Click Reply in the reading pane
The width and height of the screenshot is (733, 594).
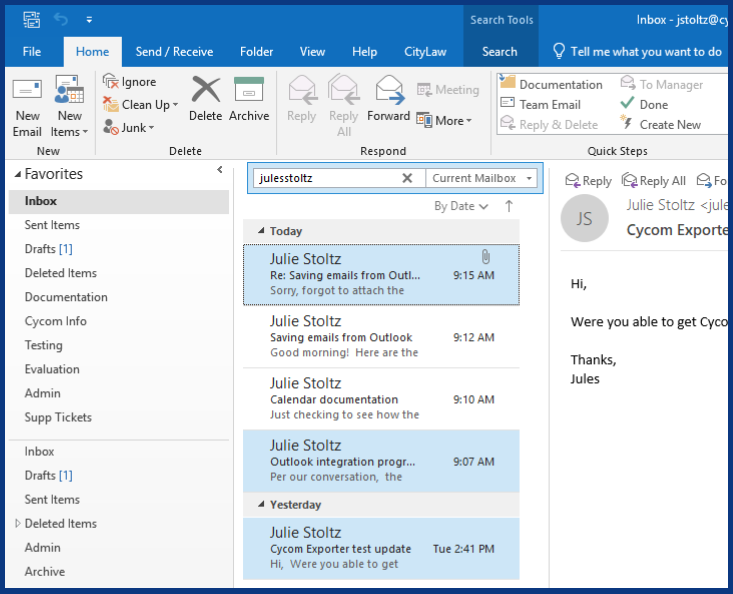pyautogui.click(x=589, y=180)
